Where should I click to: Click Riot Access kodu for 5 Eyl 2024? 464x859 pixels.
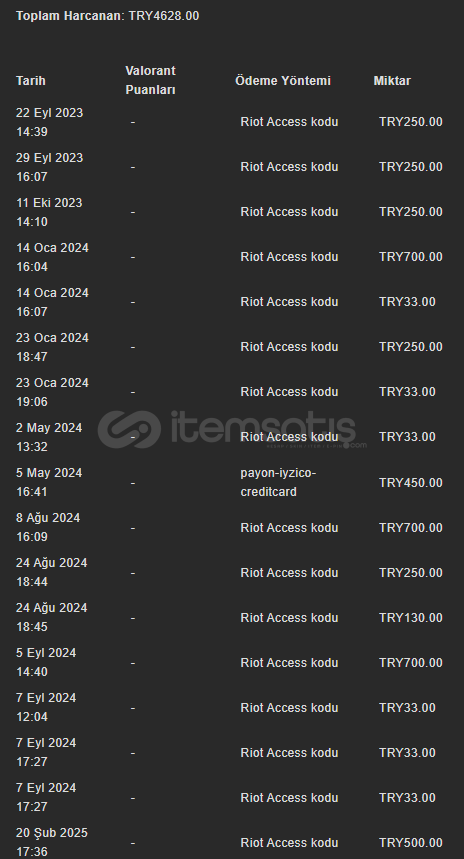pyautogui.click(x=289, y=662)
